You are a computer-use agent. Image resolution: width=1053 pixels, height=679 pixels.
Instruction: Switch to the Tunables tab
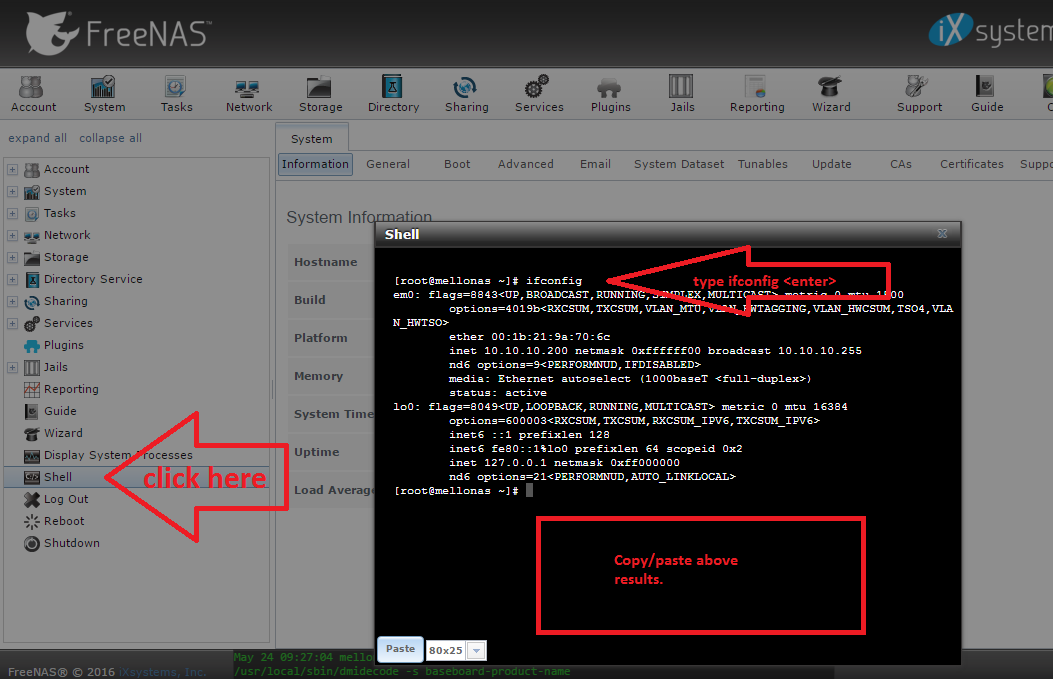tap(762, 164)
